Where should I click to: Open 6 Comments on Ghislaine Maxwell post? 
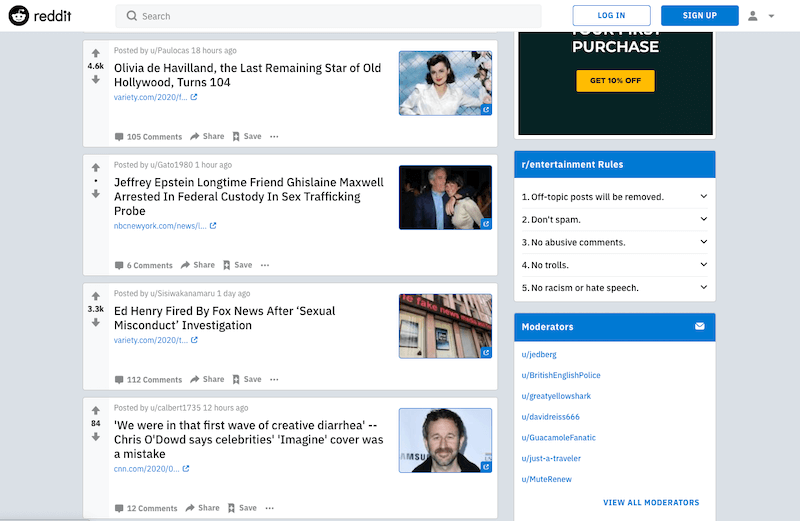click(x=144, y=265)
